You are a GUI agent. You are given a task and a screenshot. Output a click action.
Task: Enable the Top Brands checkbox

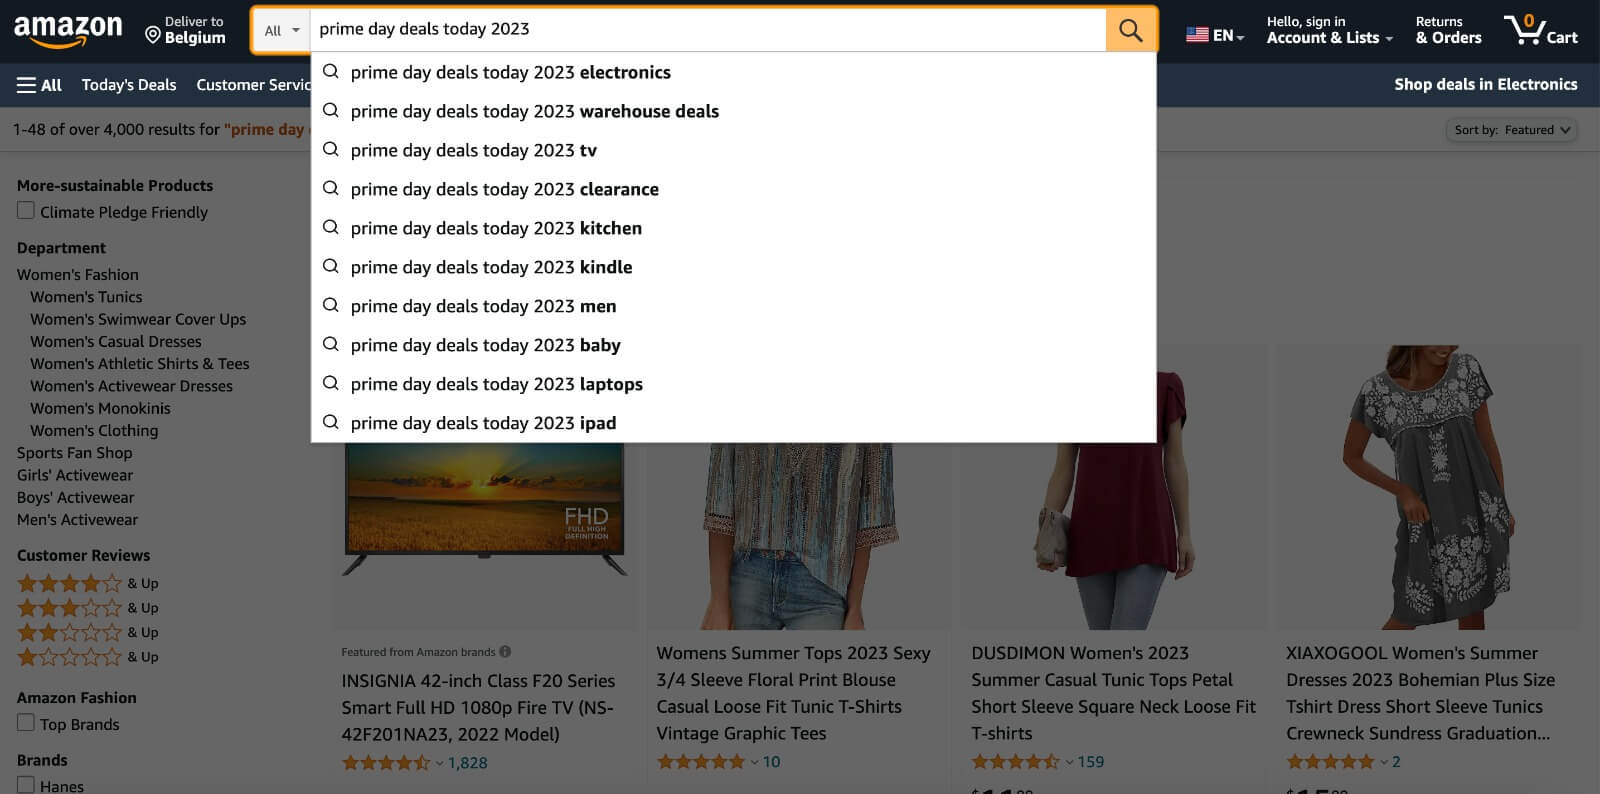26,723
